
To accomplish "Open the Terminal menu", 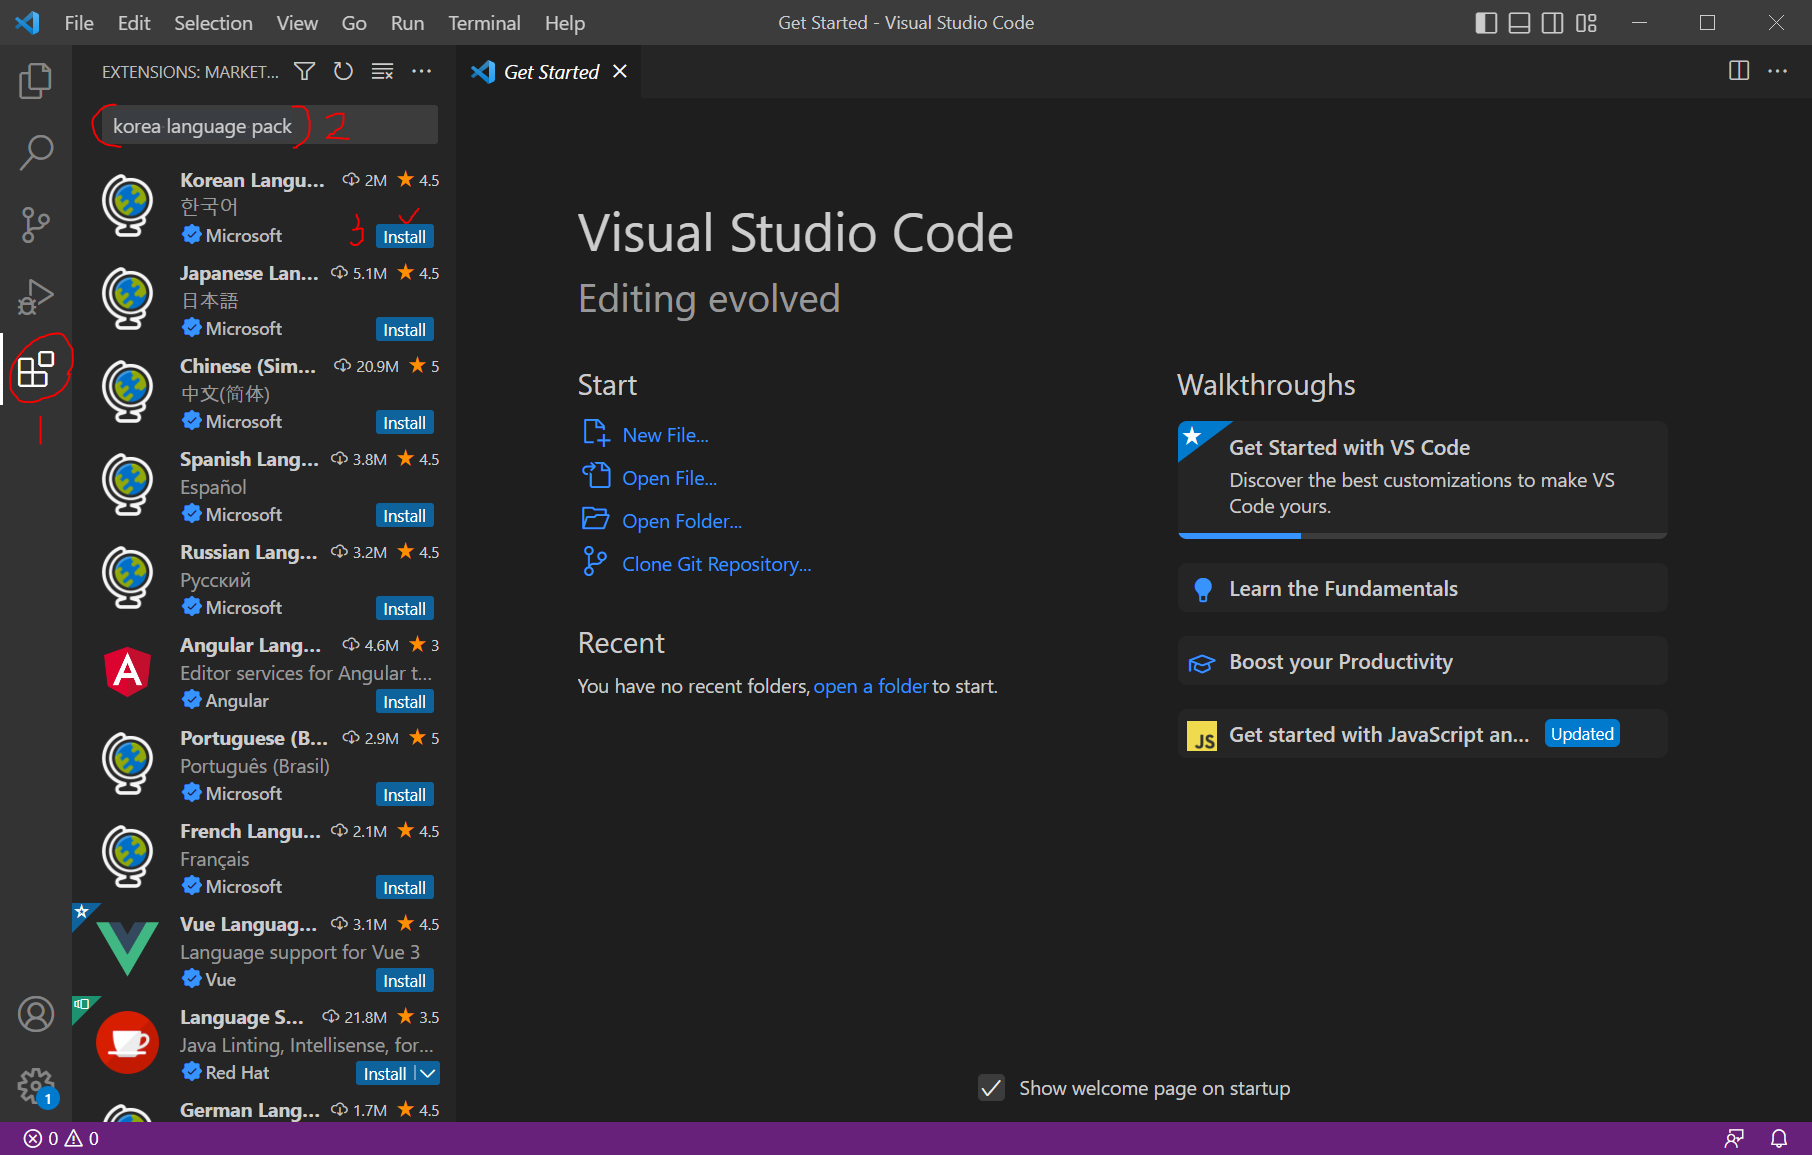I will 484,23.
